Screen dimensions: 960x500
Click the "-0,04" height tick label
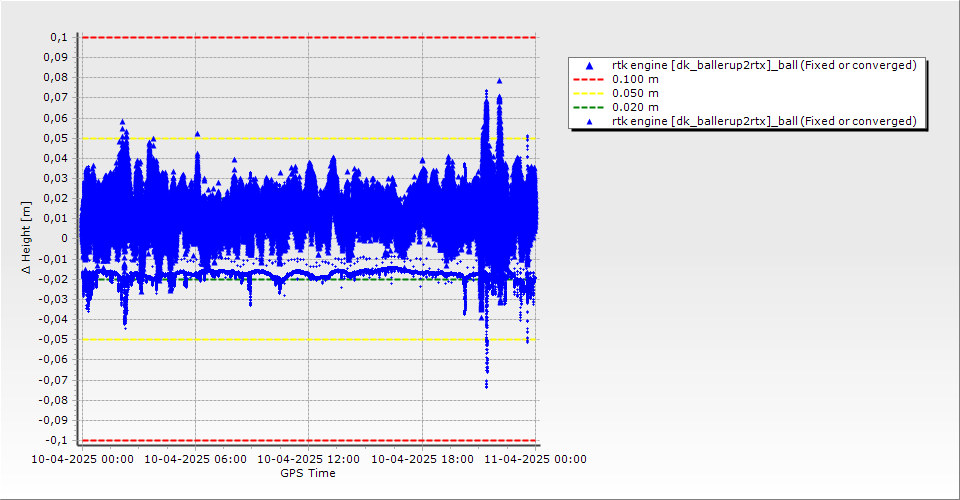point(54,319)
